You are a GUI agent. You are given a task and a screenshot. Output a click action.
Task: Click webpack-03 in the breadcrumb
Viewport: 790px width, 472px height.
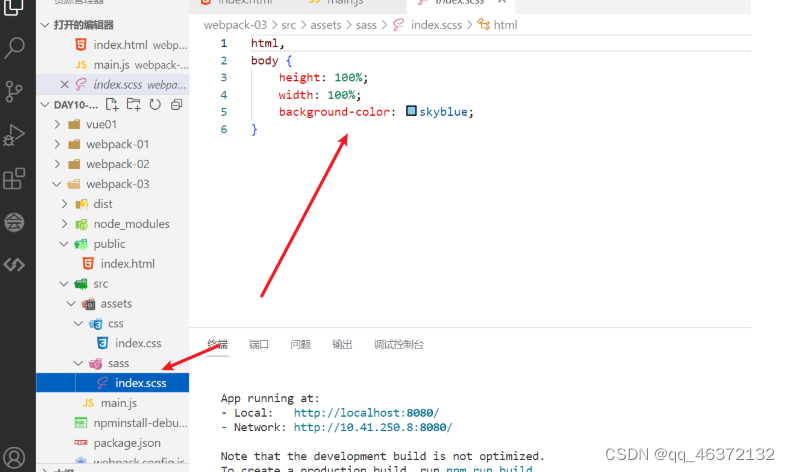(x=235, y=25)
